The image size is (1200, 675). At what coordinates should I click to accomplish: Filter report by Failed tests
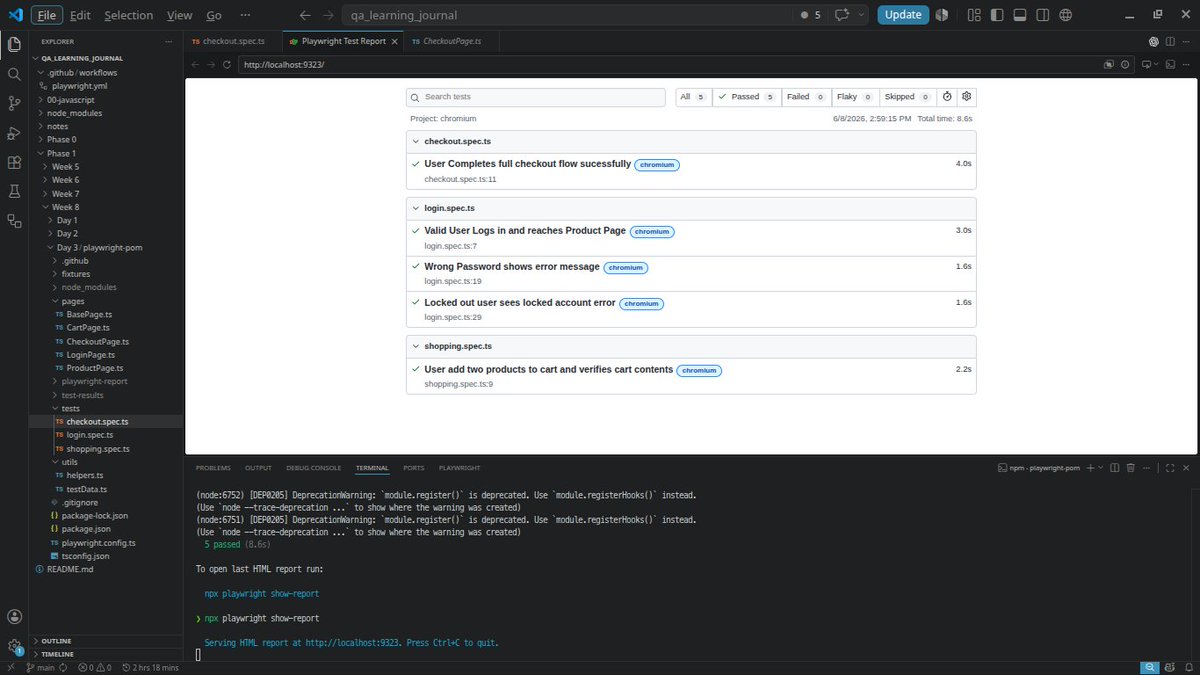(805, 97)
